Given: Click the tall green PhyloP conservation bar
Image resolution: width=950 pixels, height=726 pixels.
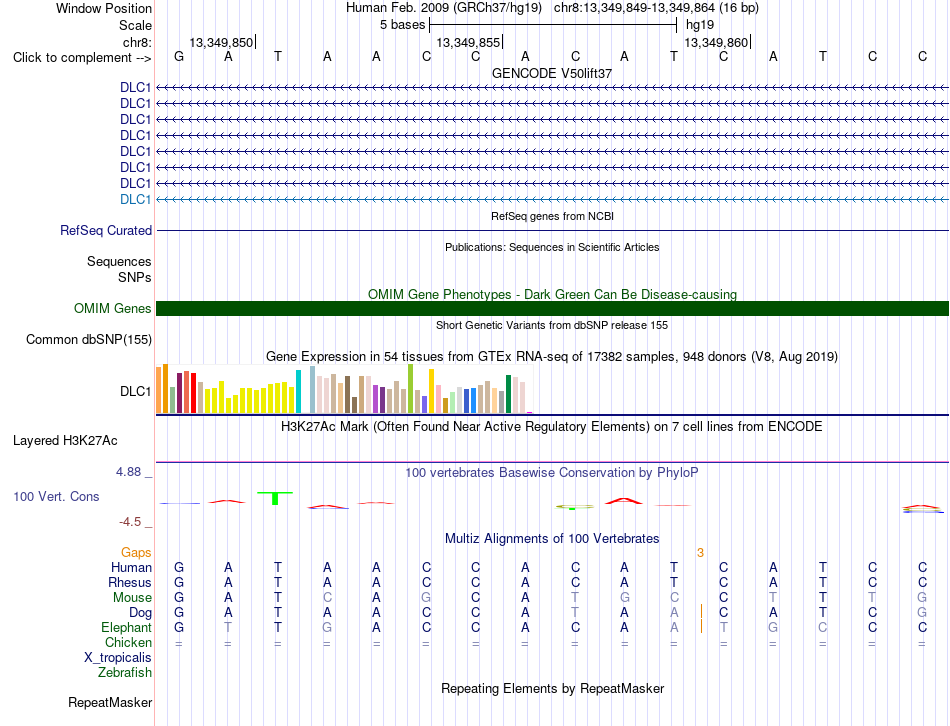Looking at the screenshot, I should point(275,498).
